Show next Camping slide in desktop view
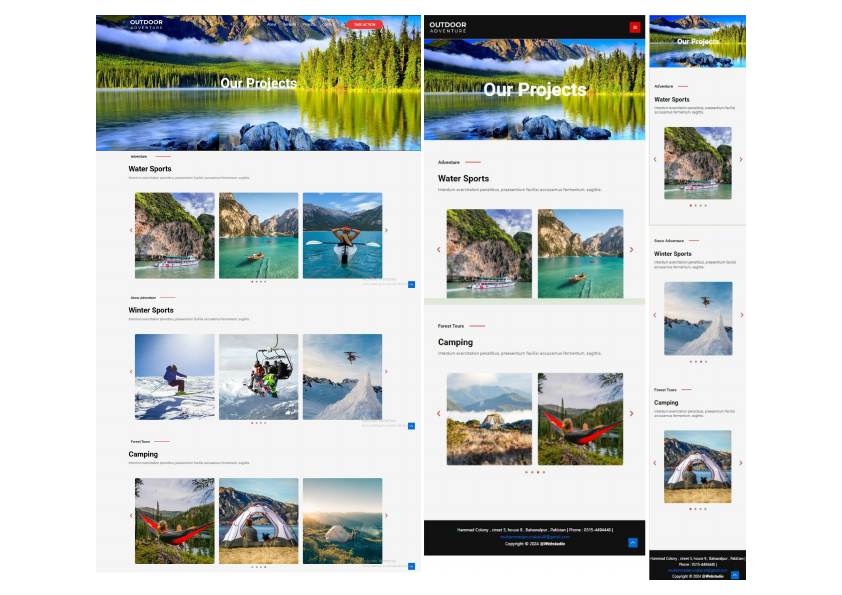842x595 pixels. (x=386, y=516)
